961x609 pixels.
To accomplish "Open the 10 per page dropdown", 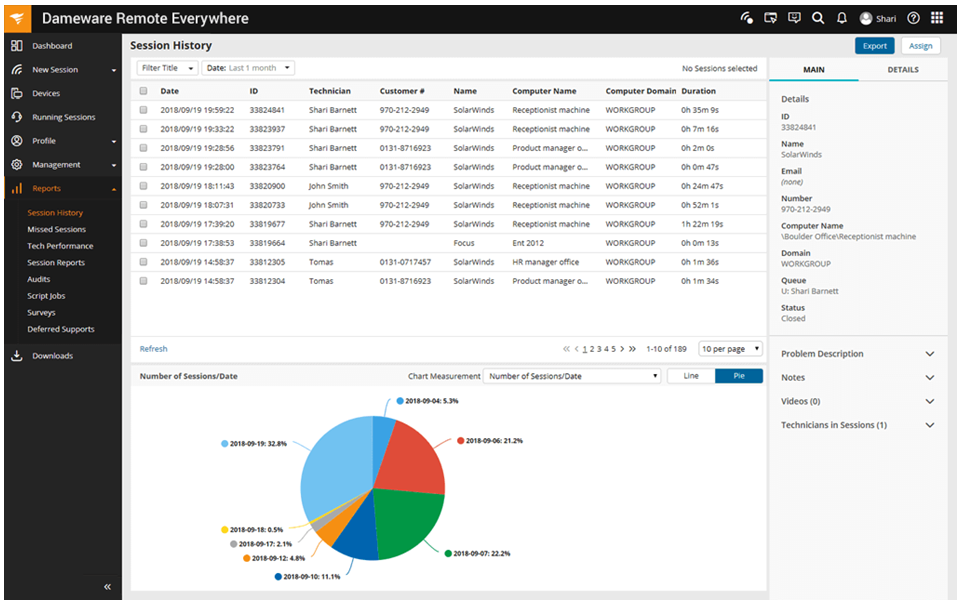I will [x=731, y=349].
